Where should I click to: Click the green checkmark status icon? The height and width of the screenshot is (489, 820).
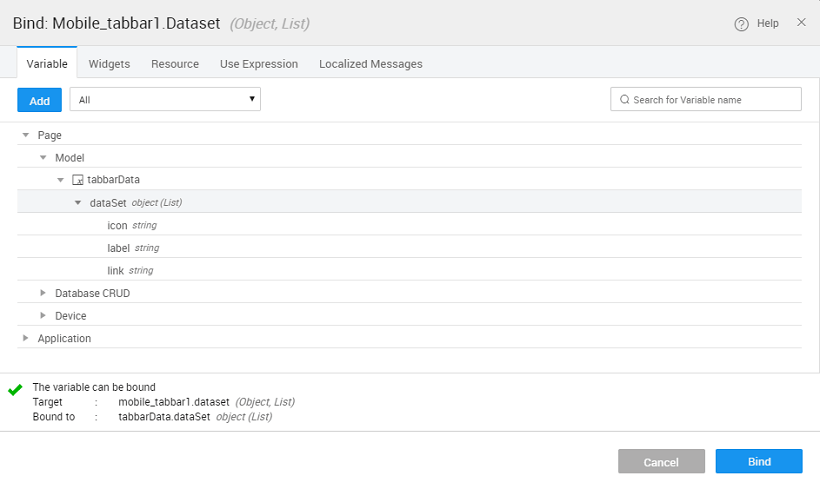[x=15, y=389]
